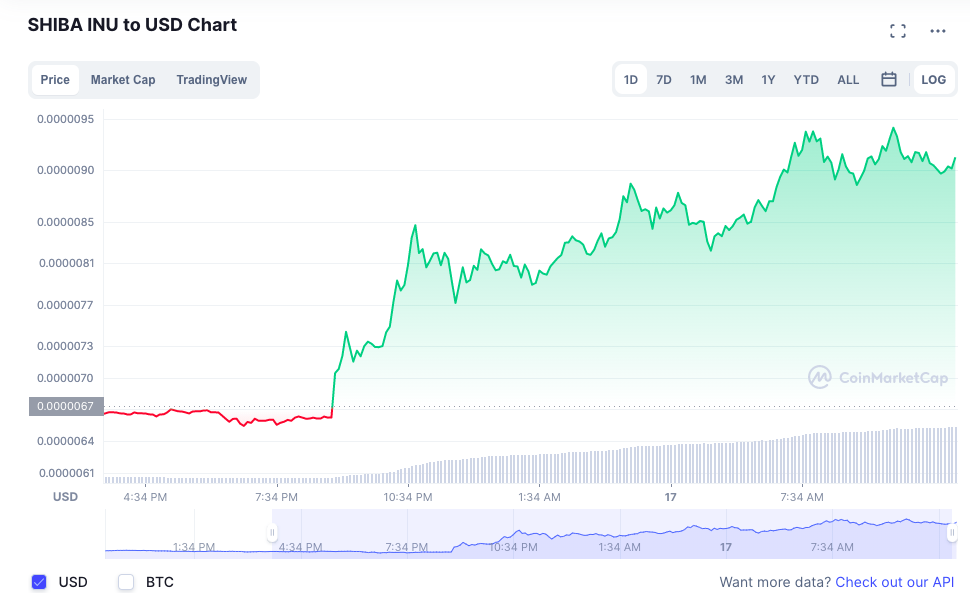Select the ALL time range
Screen dimensions: 970x605
[848, 80]
